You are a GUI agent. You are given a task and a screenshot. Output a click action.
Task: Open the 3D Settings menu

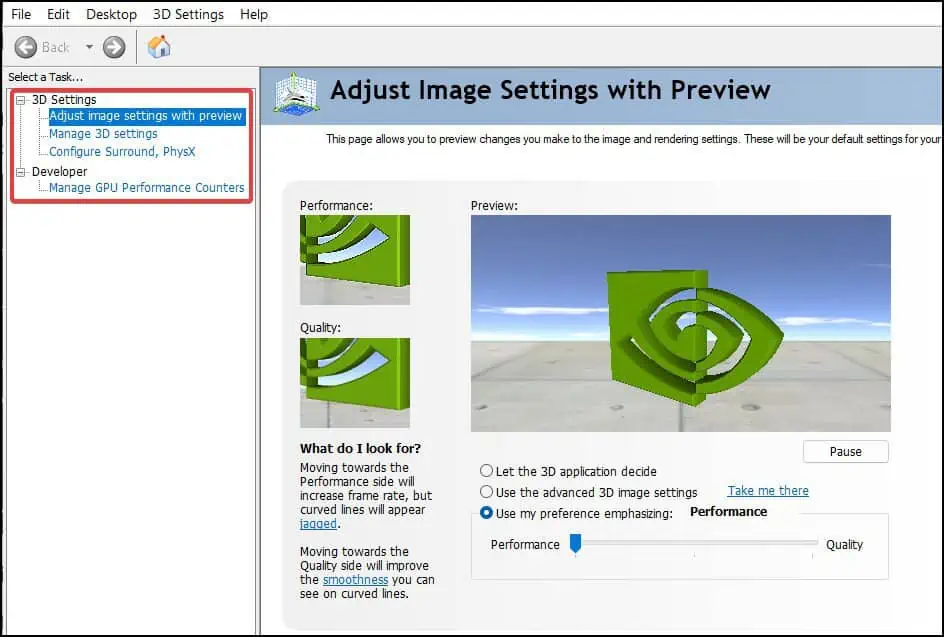pos(187,14)
